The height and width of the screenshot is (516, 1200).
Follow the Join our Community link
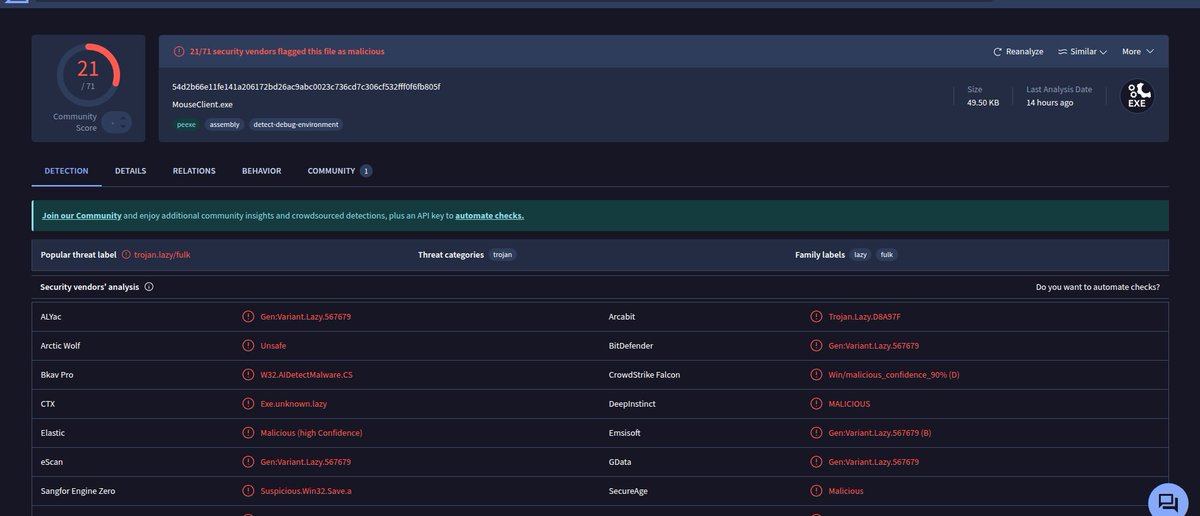tap(82, 215)
